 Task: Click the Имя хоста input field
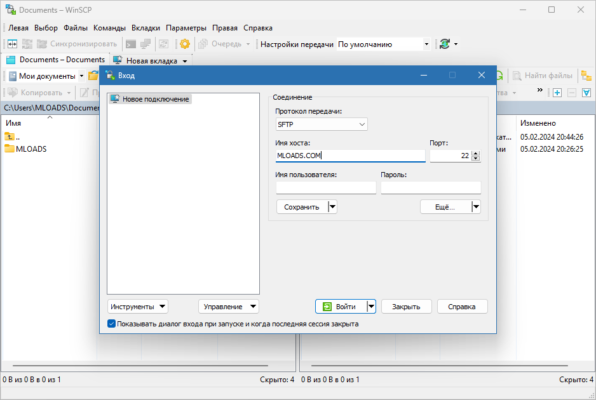350,156
